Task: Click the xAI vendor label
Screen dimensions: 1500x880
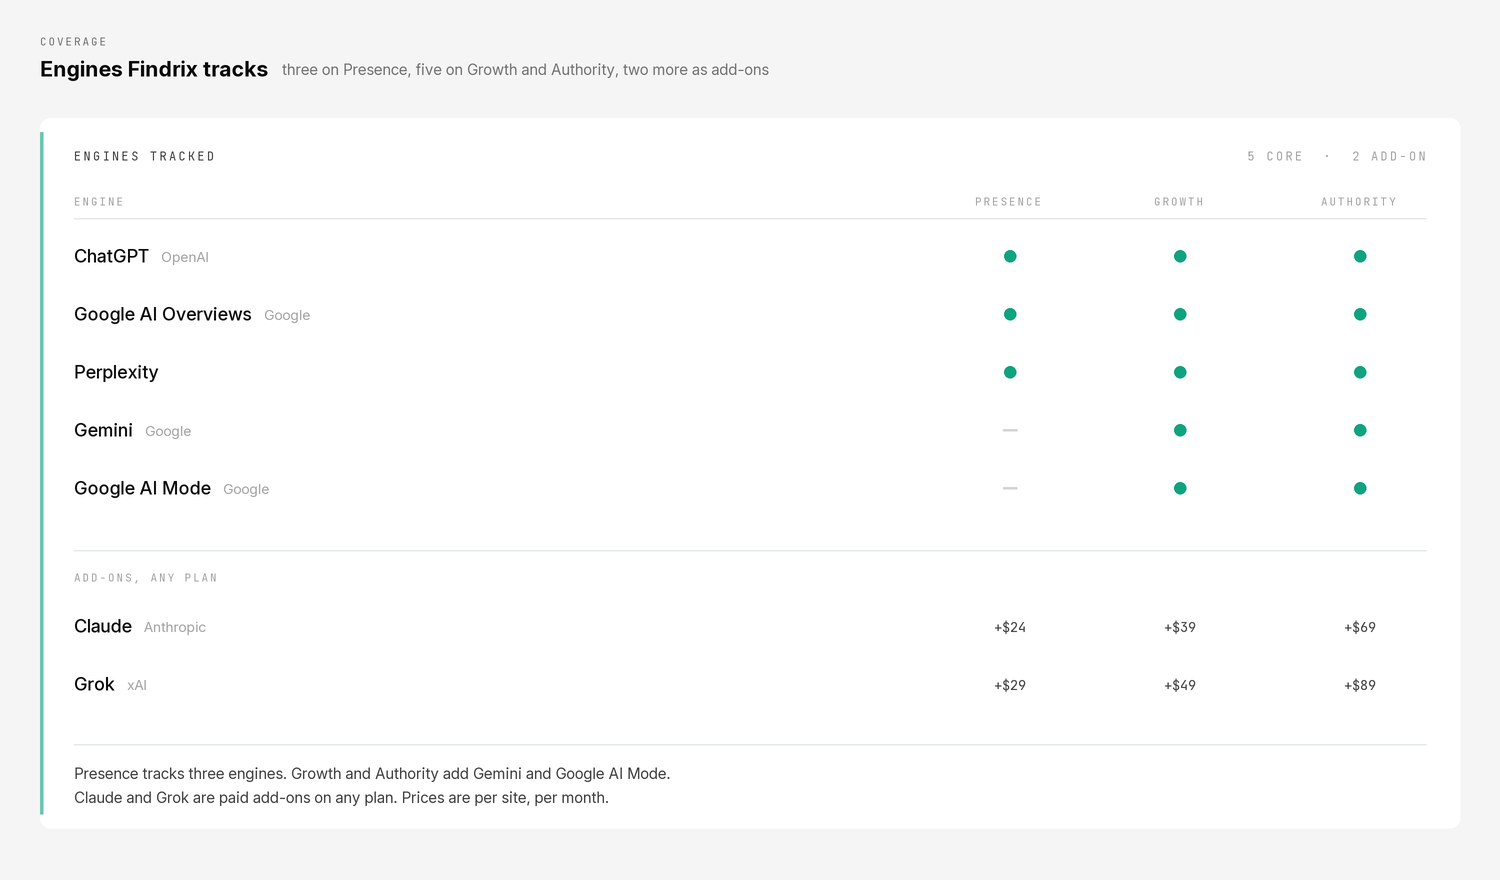Action: point(137,685)
